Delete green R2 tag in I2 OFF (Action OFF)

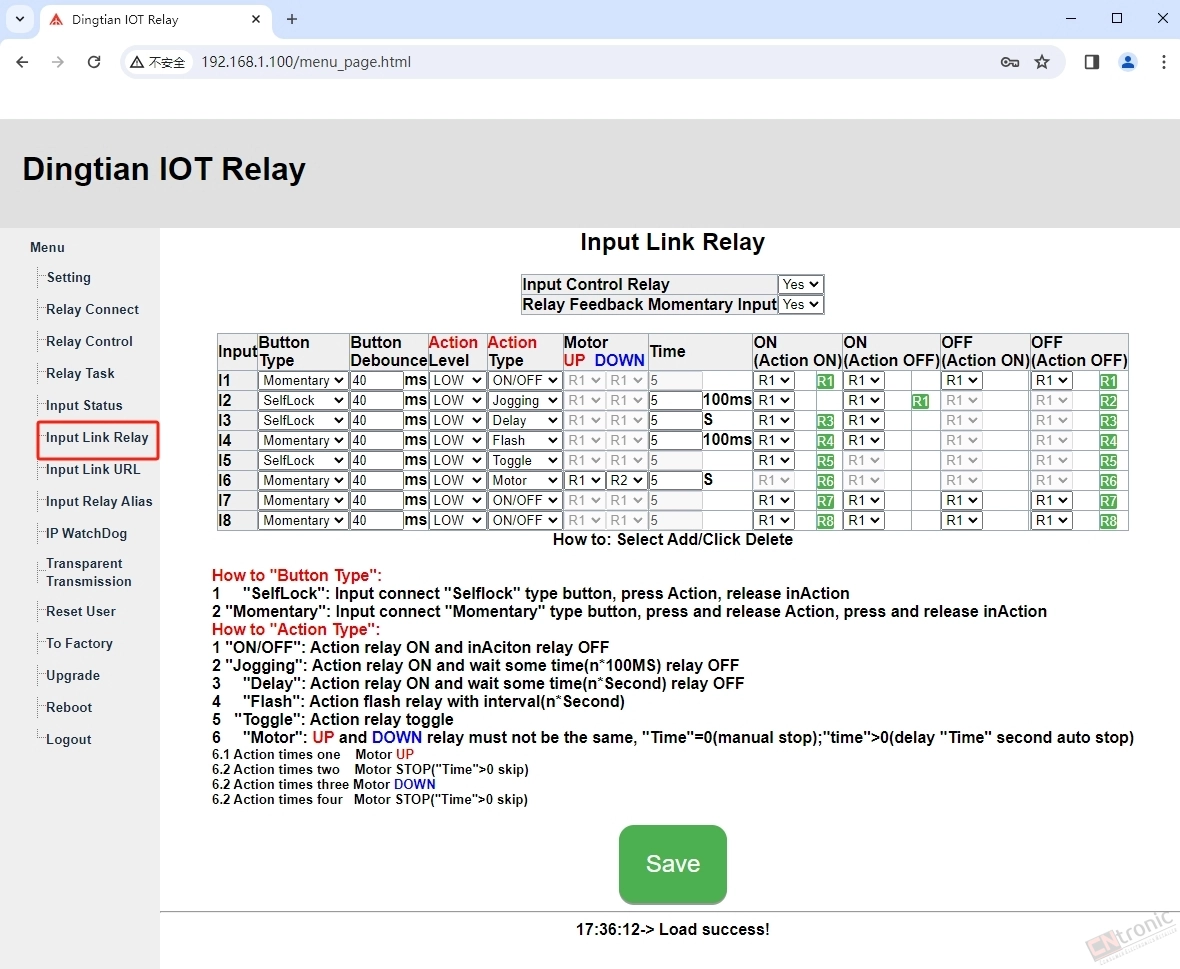pyautogui.click(x=1108, y=401)
